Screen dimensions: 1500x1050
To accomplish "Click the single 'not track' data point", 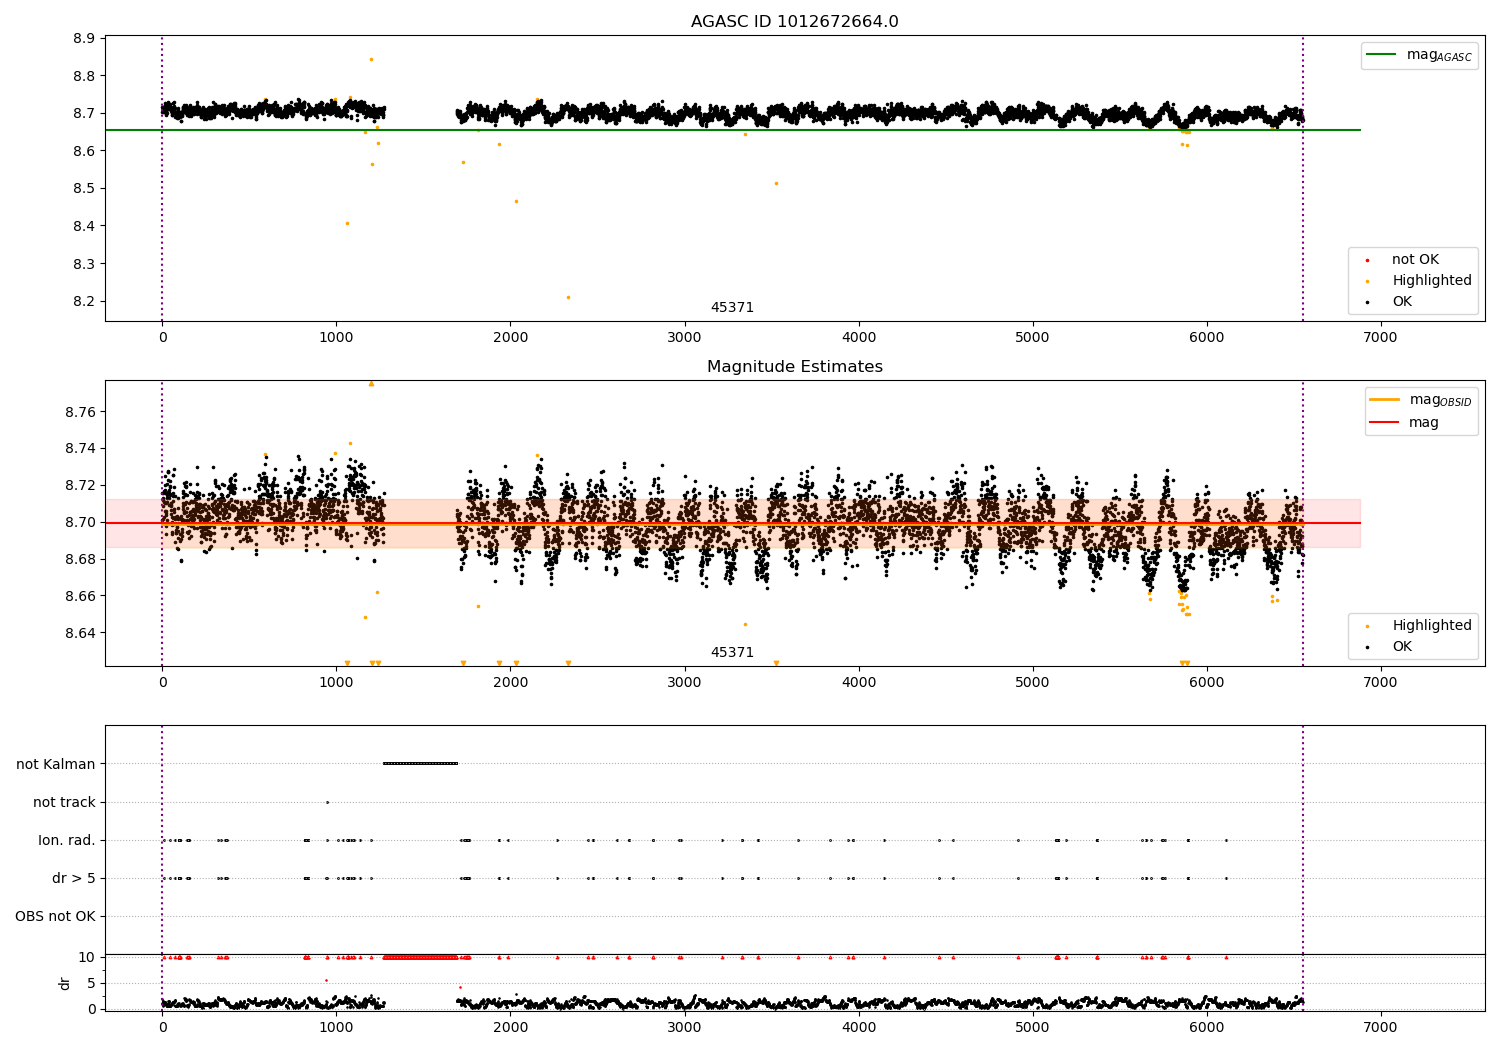I will point(327,802).
